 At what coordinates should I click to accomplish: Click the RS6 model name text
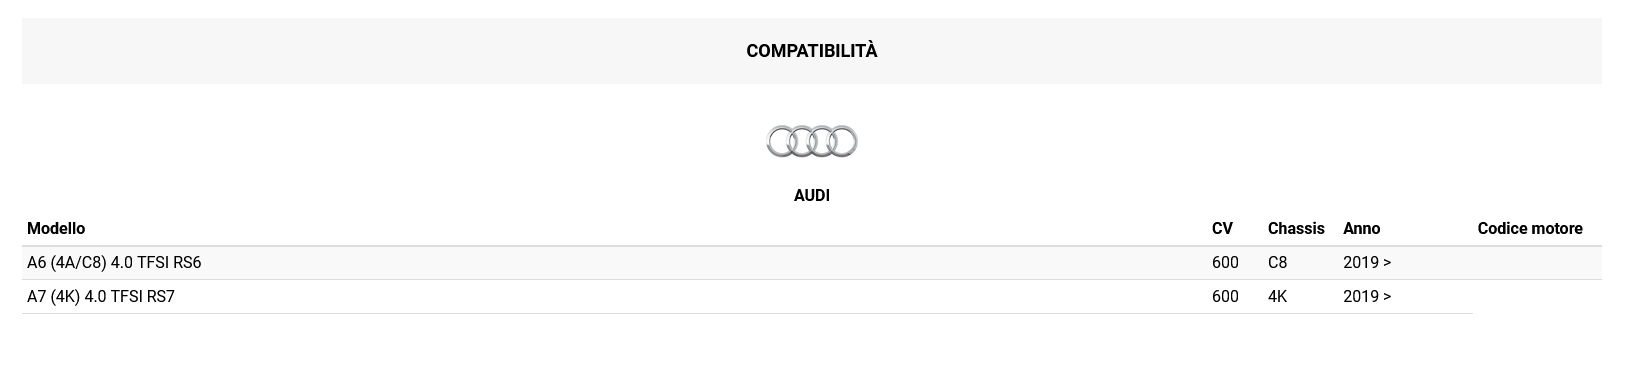pyautogui.click(x=114, y=263)
